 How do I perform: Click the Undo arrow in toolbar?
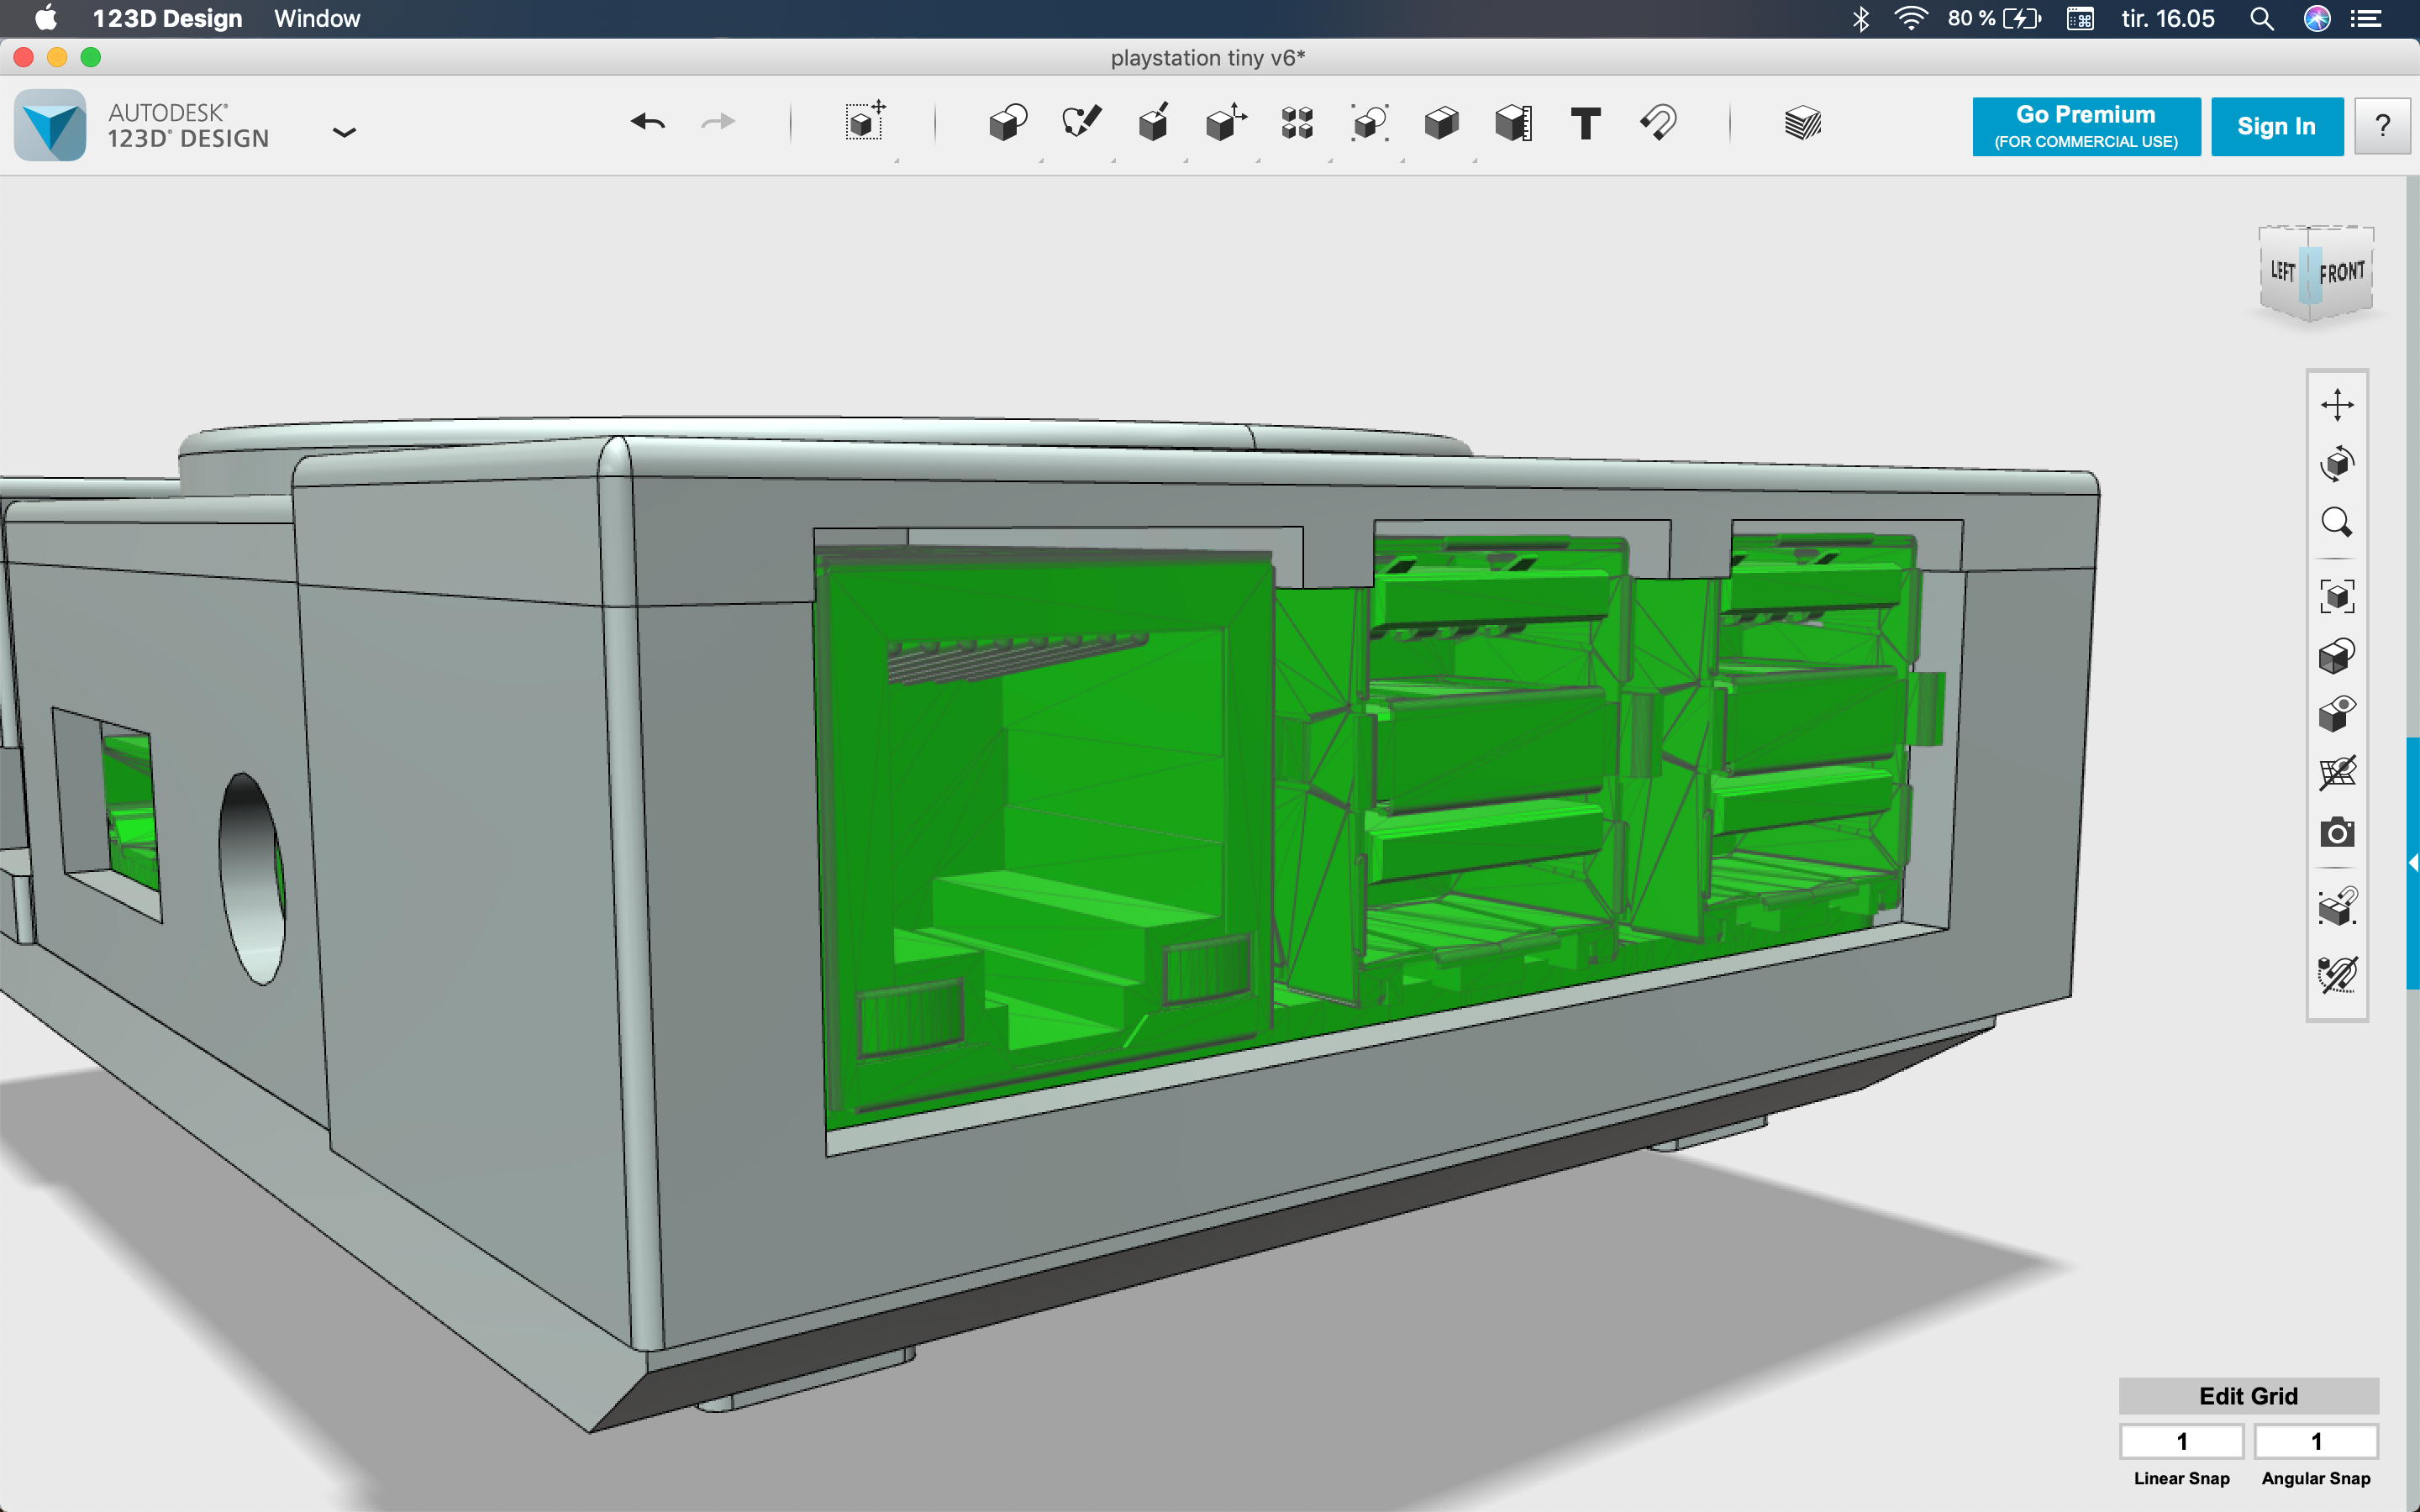648,123
